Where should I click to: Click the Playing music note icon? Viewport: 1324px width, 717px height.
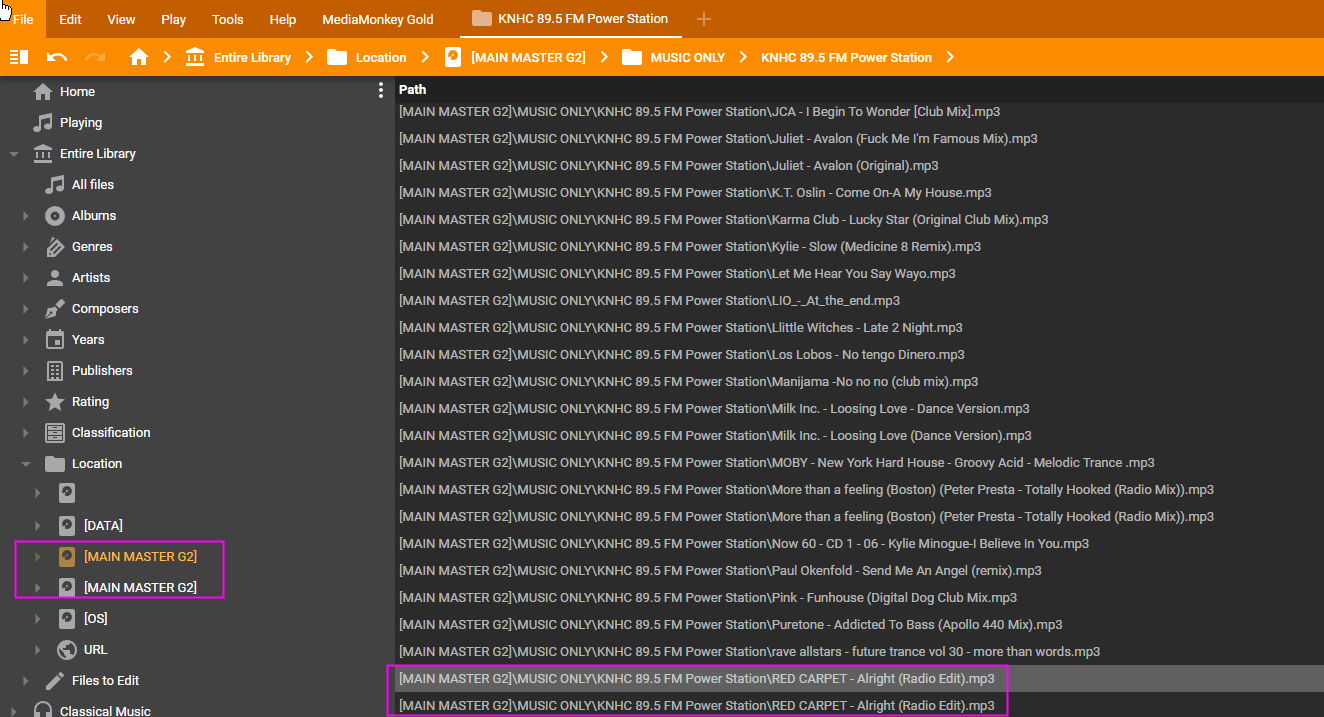43,122
